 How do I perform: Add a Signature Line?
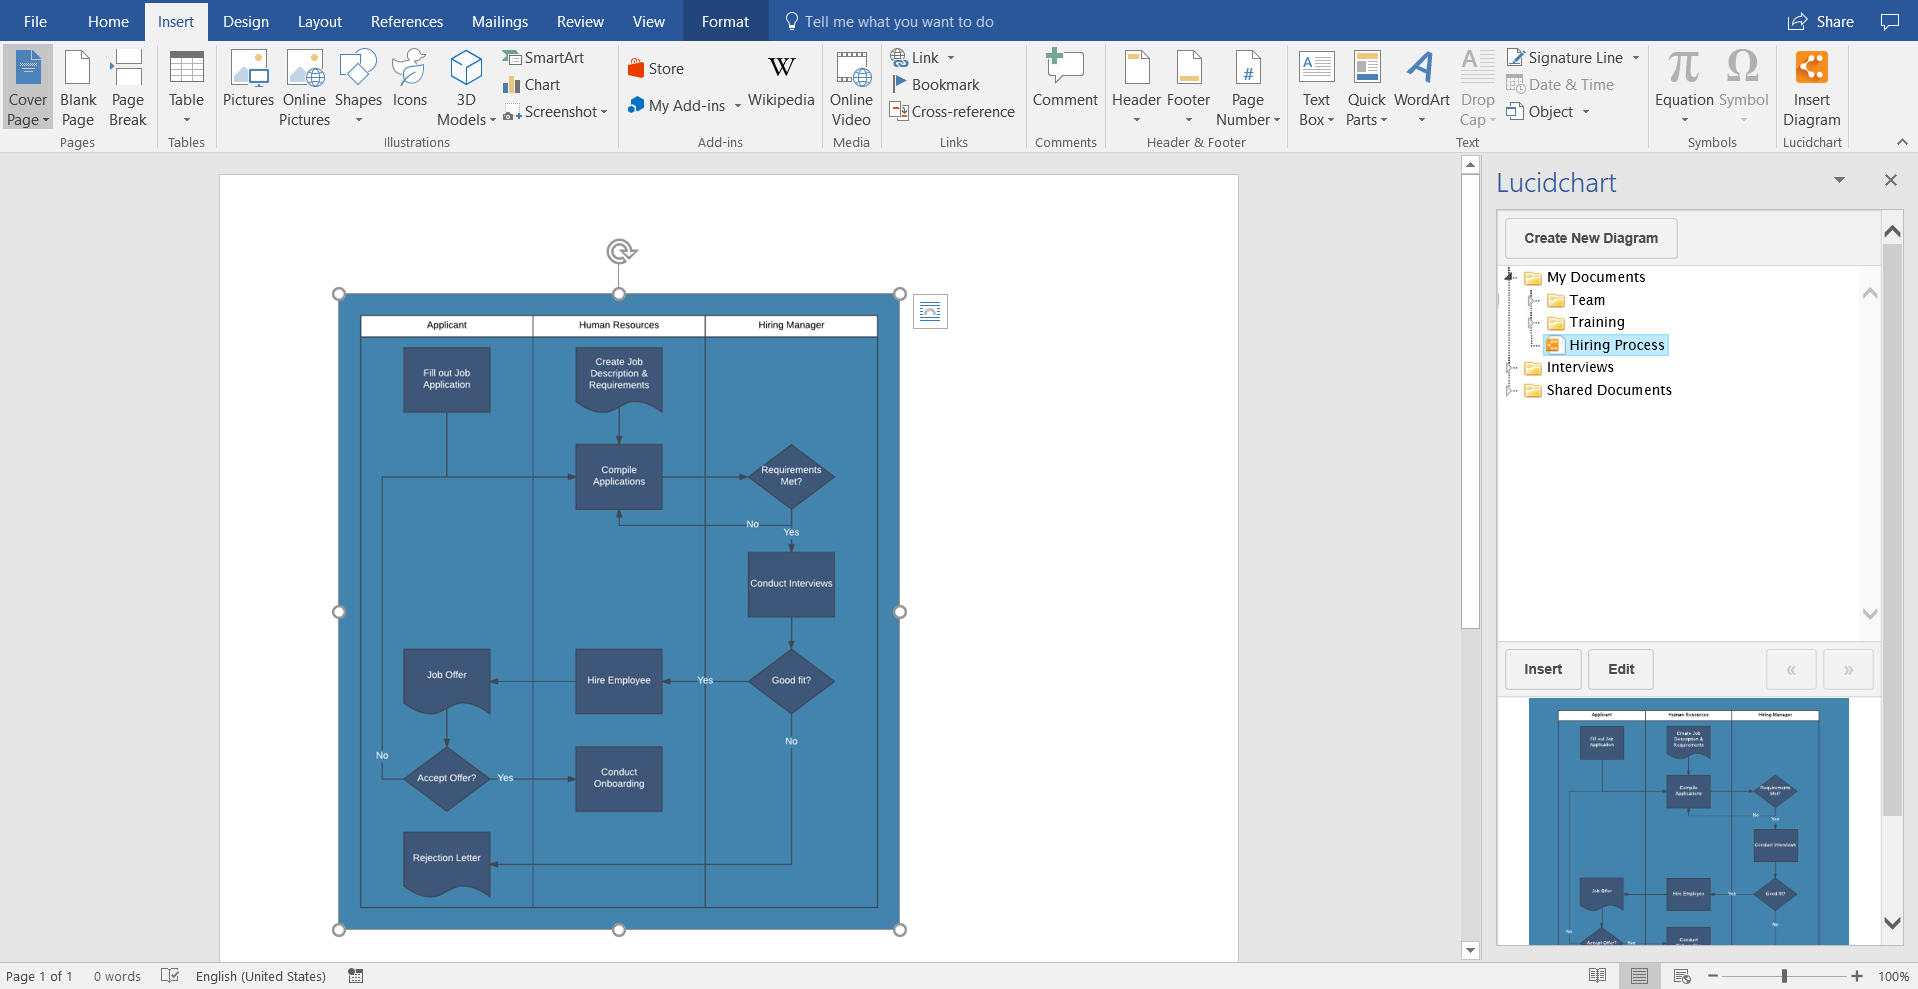click(x=1573, y=58)
